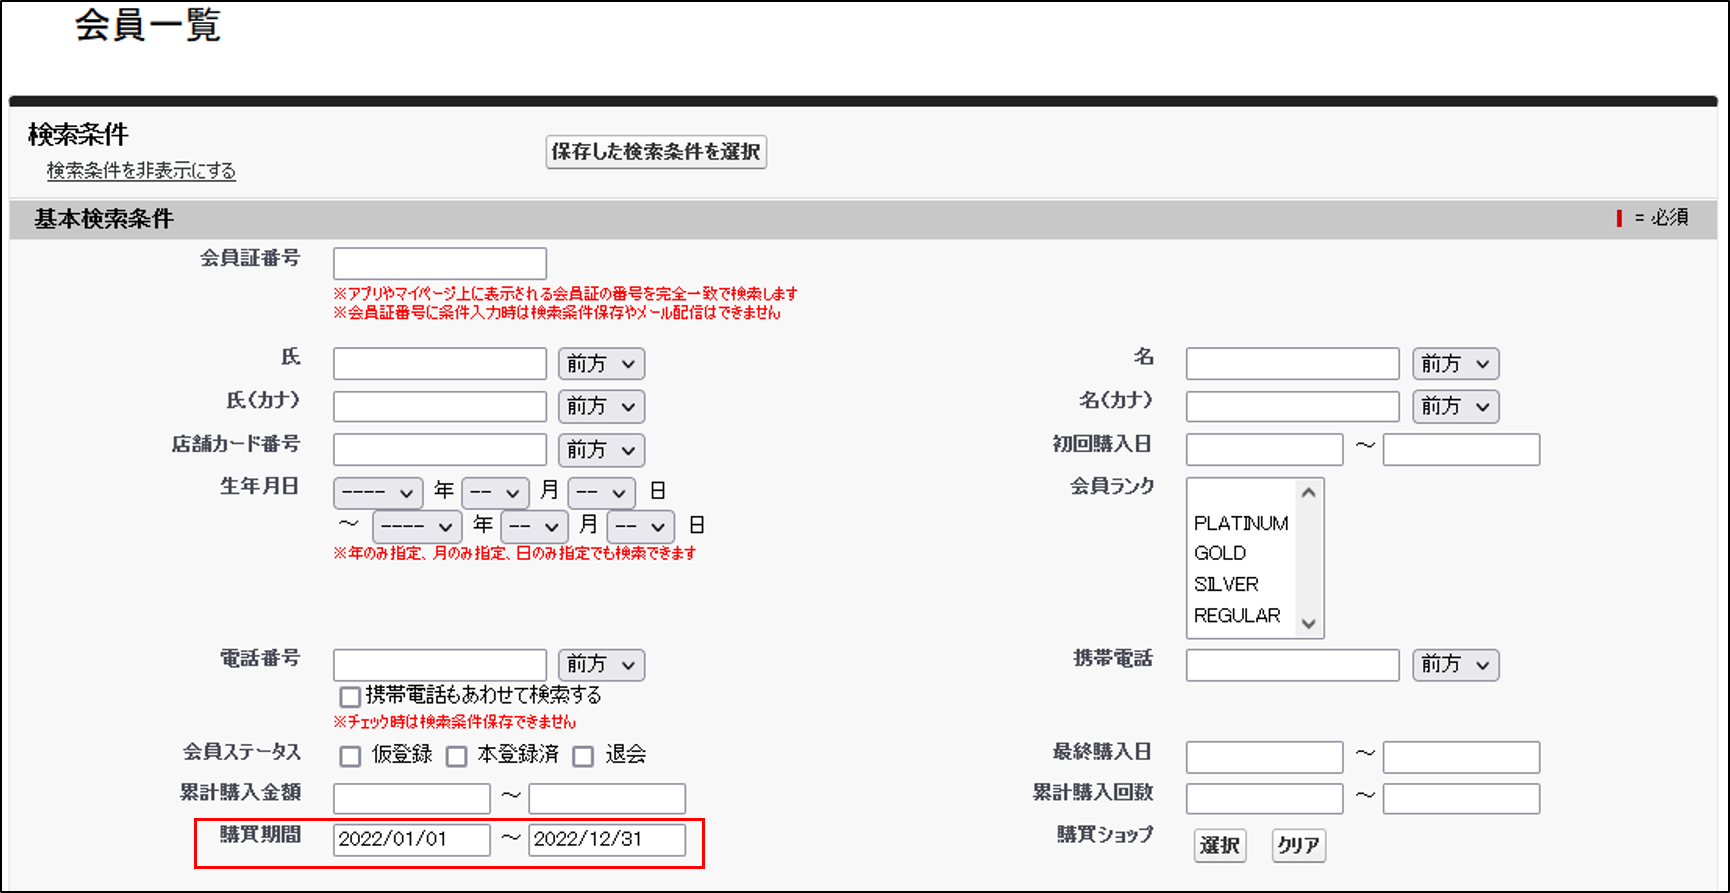Open 生年月日 start year dropdown

point(377,492)
